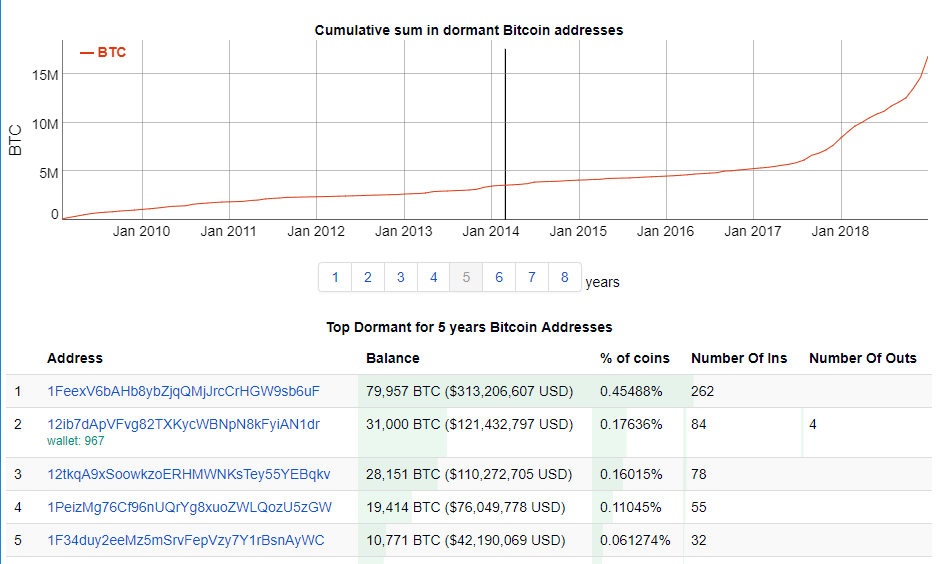937x564 pixels.
Task: Select the 1 year dormancy tab
Action: pos(335,277)
